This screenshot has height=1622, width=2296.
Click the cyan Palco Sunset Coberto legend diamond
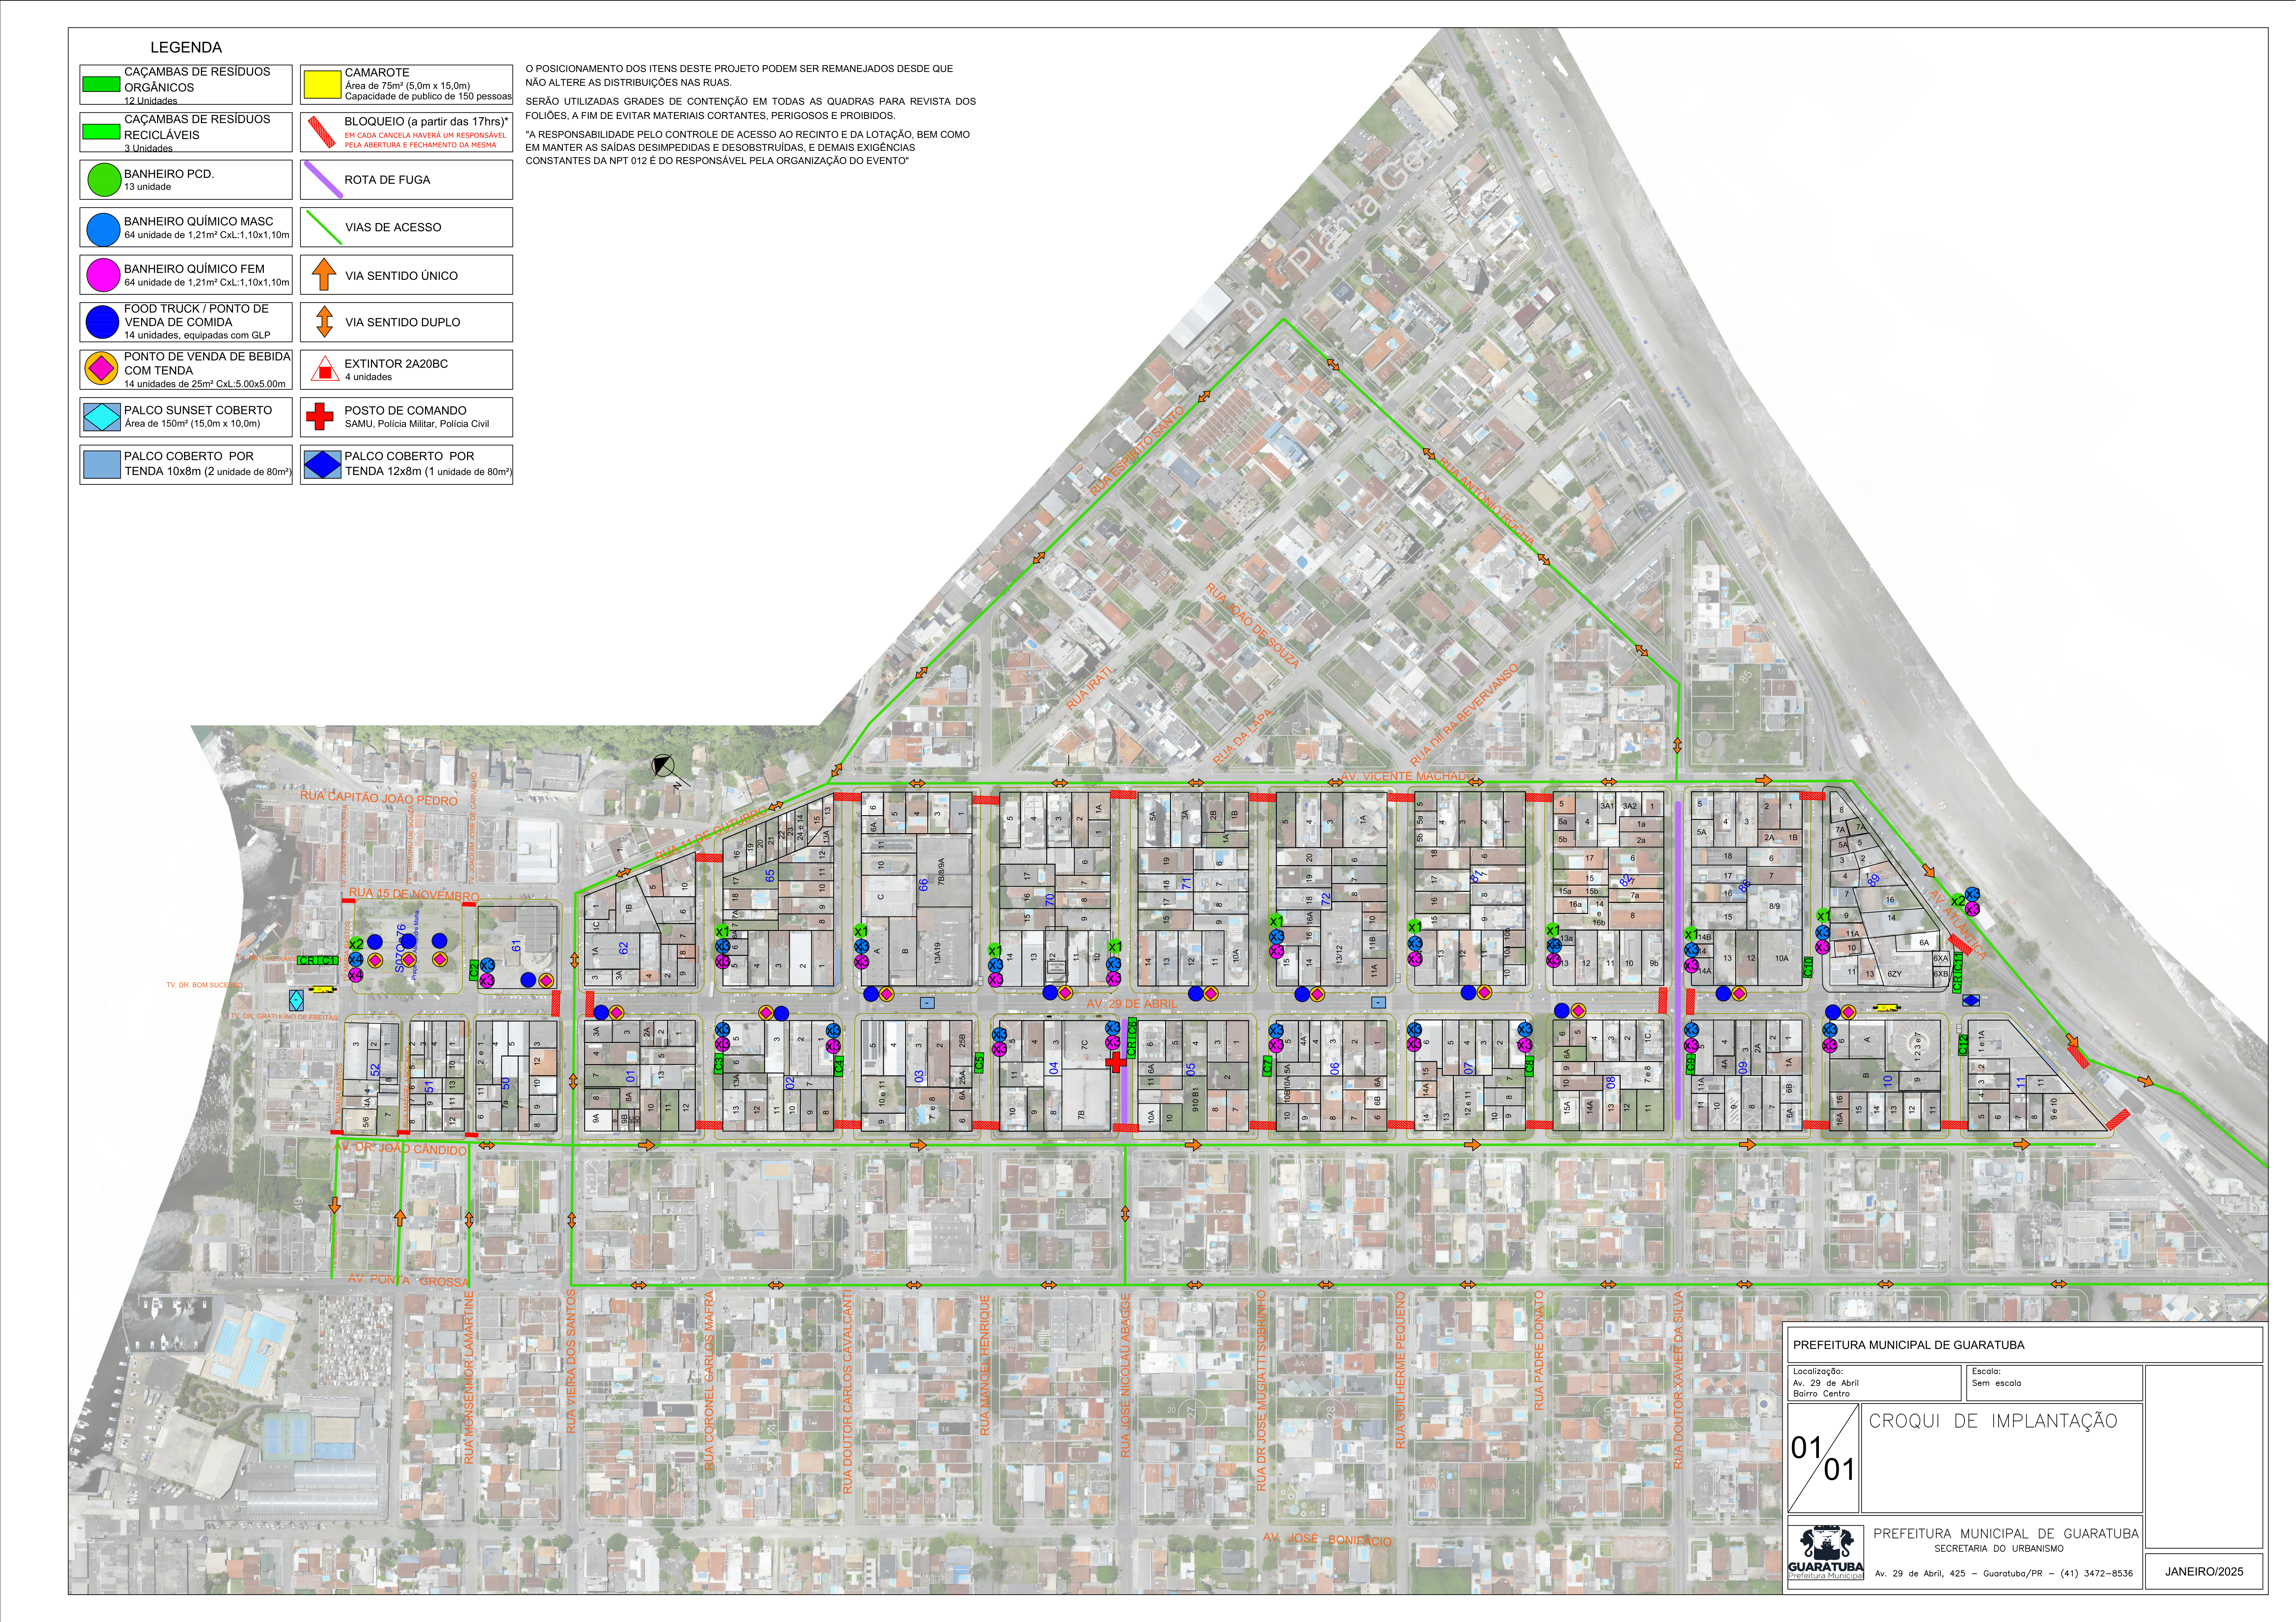pyautogui.click(x=102, y=417)
